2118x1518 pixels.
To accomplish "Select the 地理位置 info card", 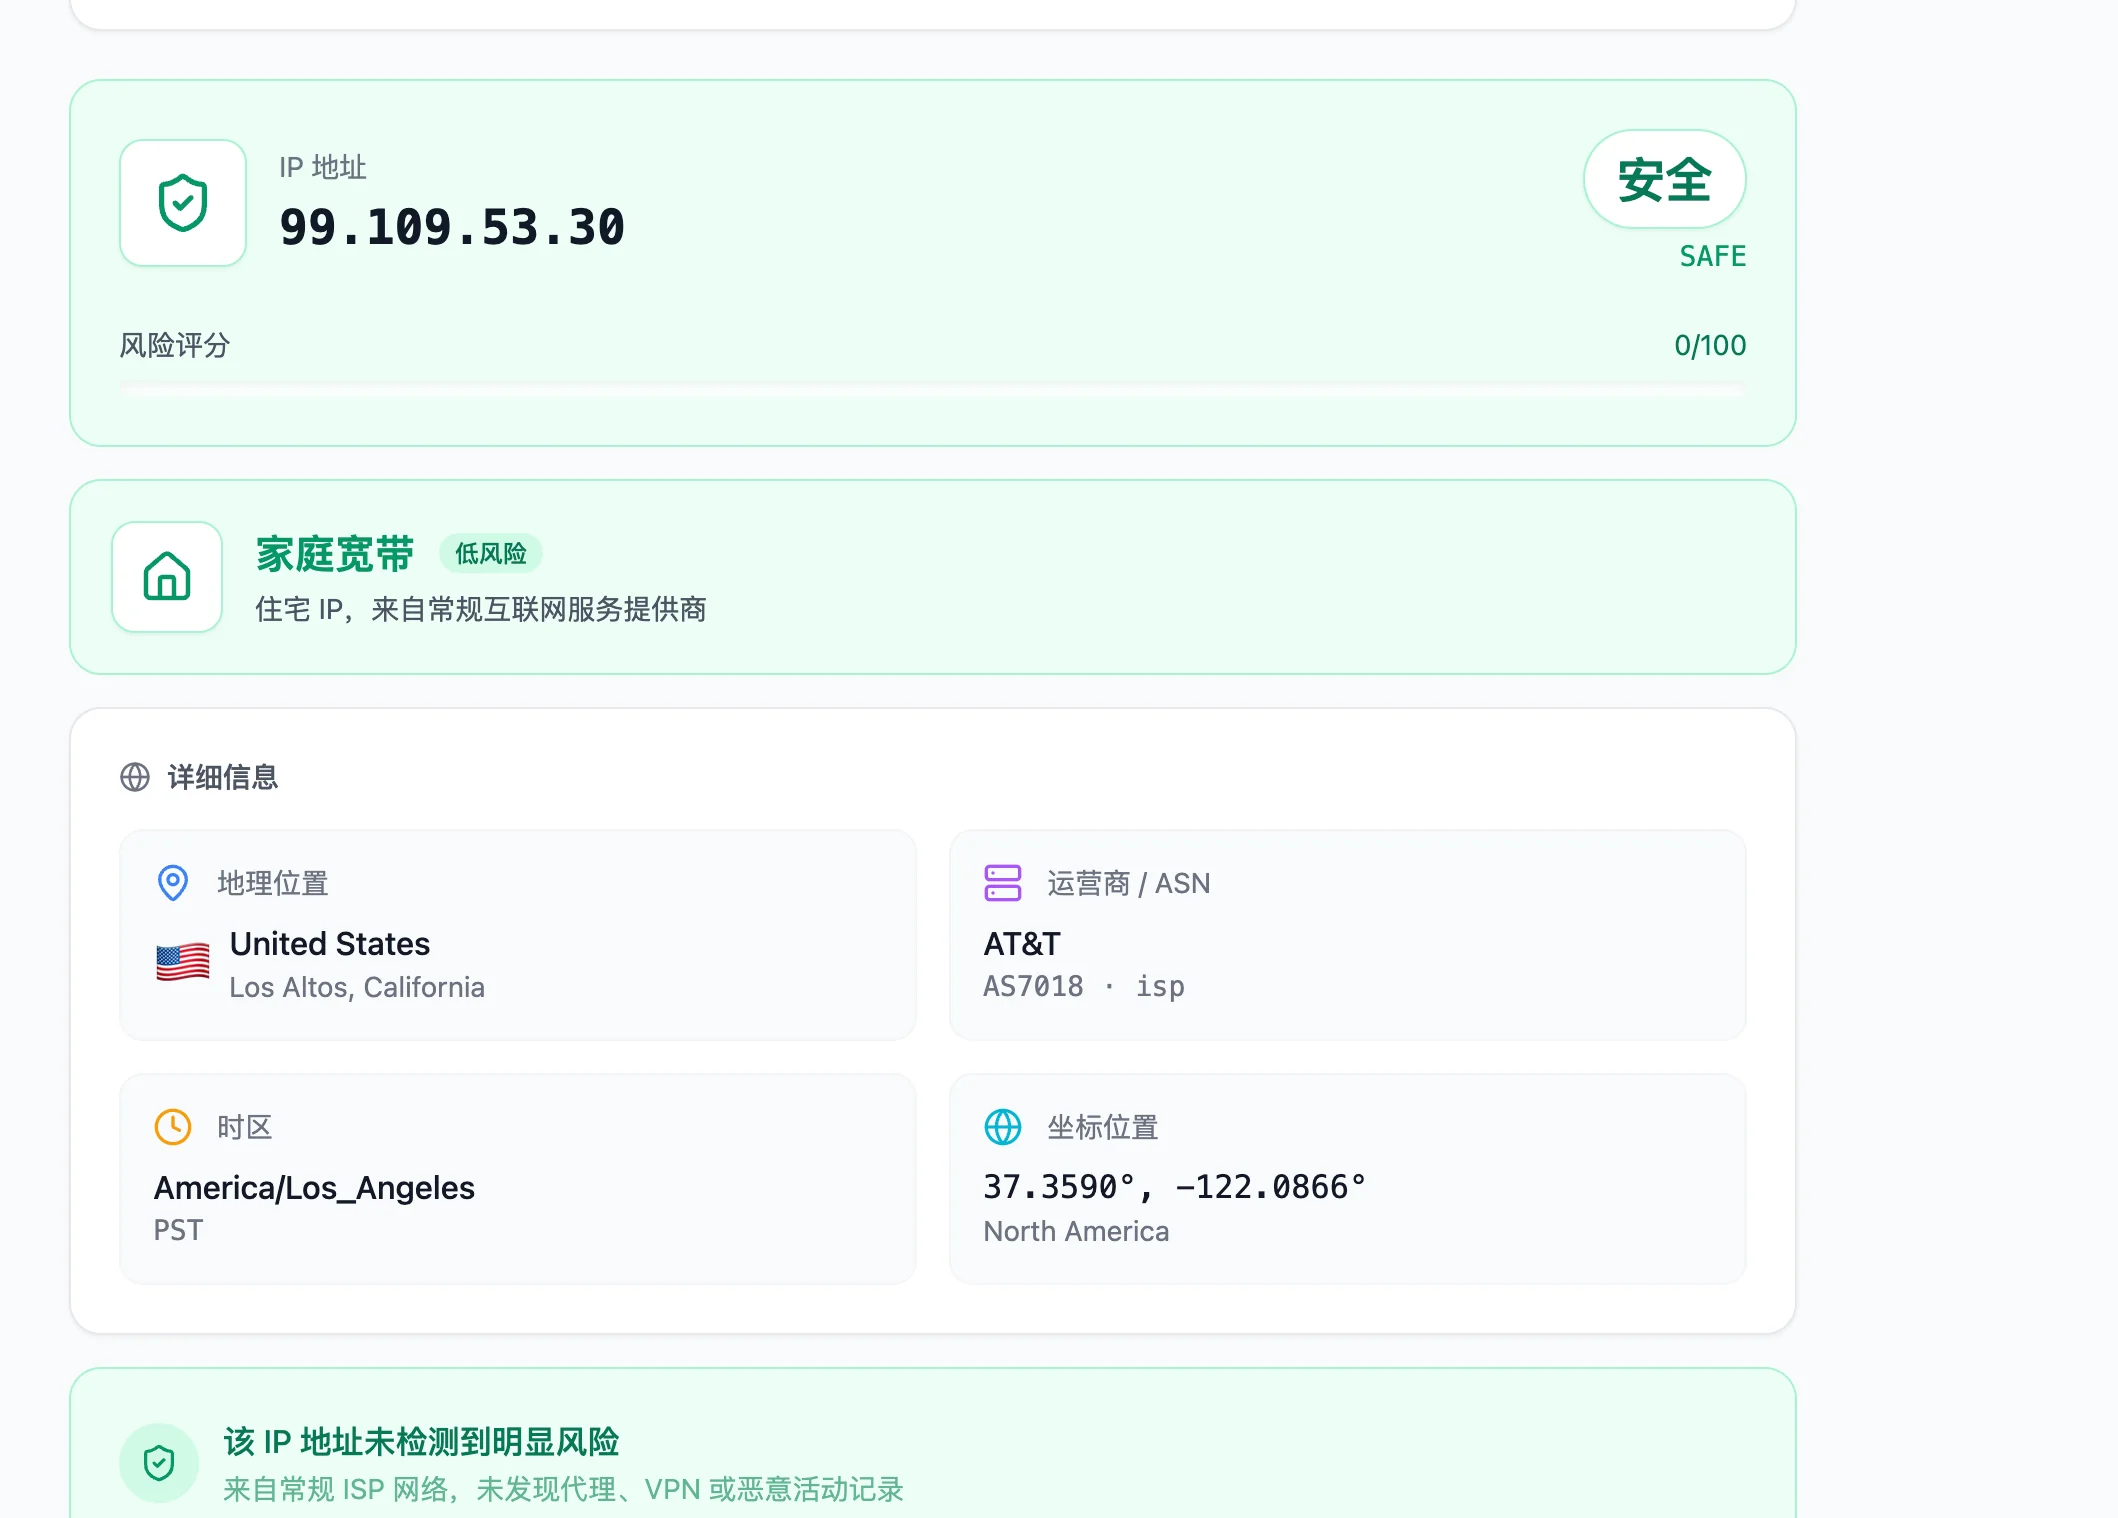I will tap(517, 935).
